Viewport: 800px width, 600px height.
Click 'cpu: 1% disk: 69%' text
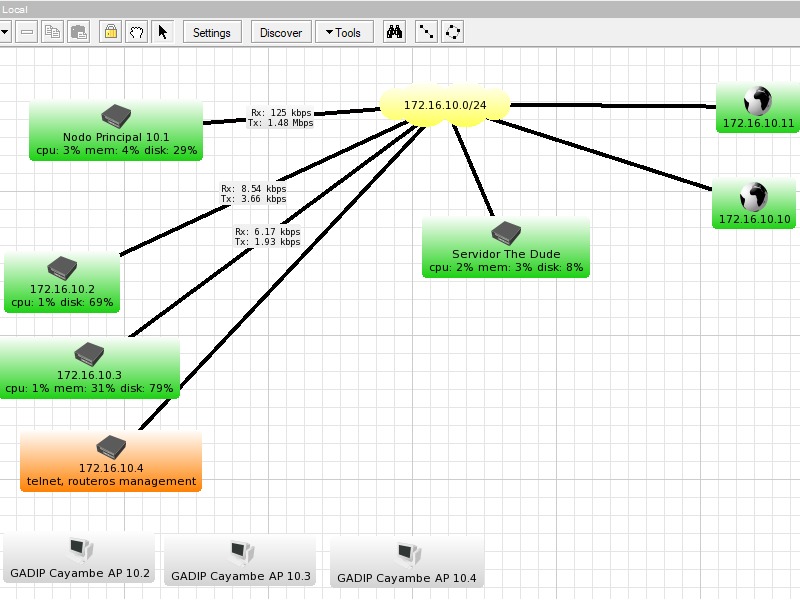pyautogui.click(x=62, y=302)
